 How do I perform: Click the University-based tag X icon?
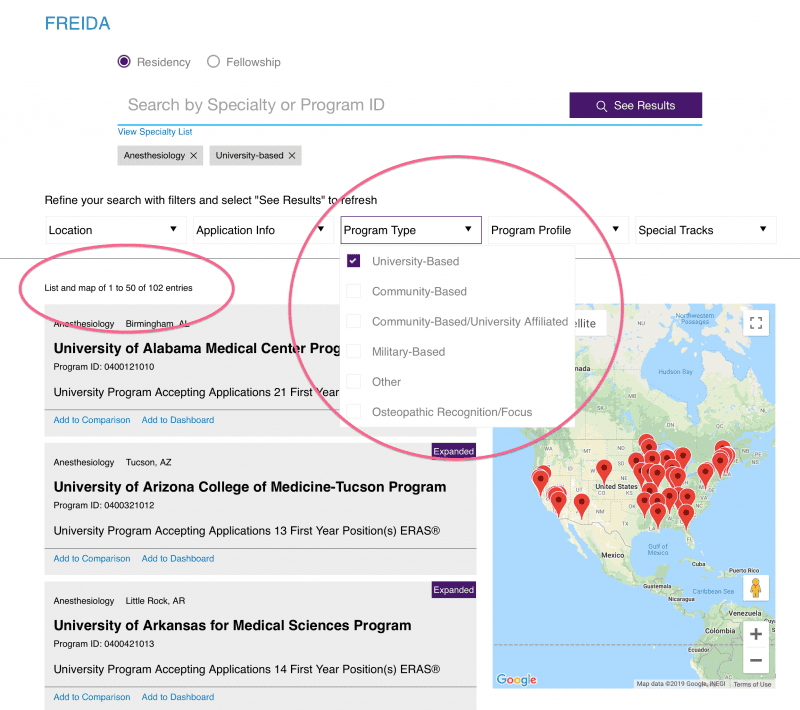point(292,156)
